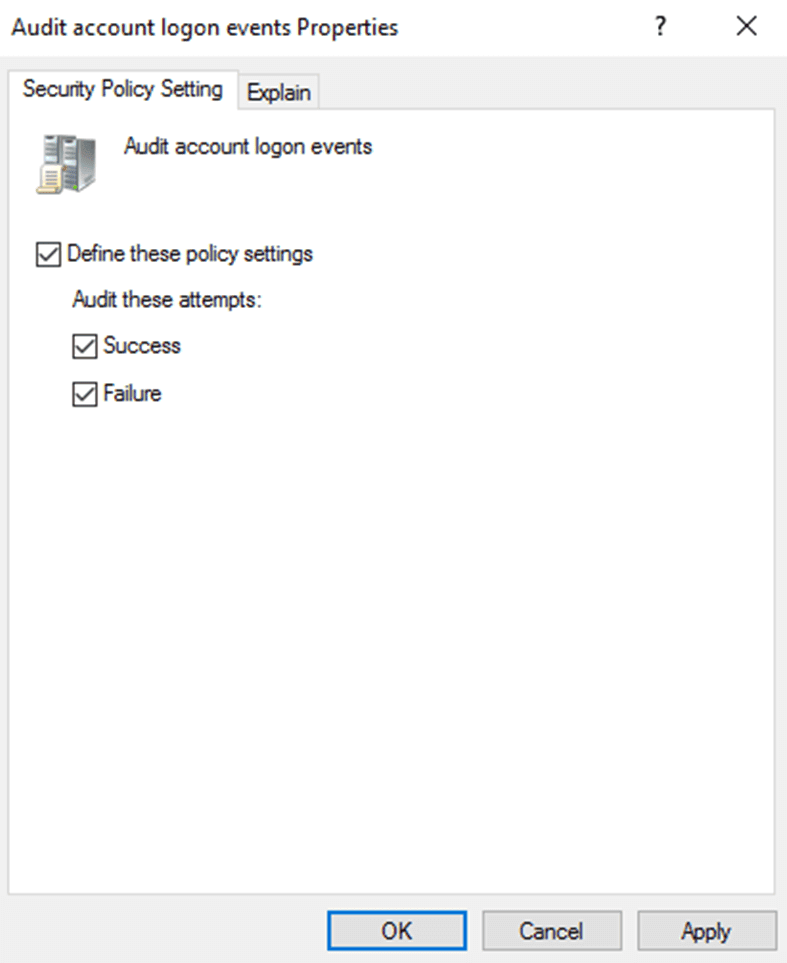787x963 pixels.
Task: Click the question mark help button
Action: pos(660,26)
